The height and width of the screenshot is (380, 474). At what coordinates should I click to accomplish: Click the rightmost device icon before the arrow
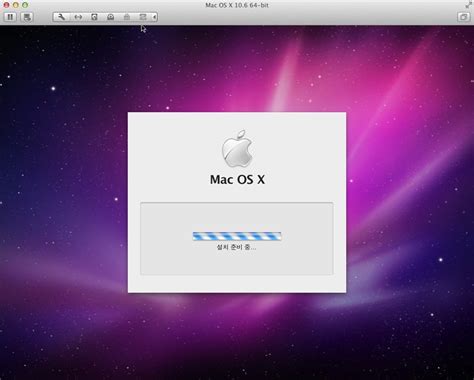143,17
